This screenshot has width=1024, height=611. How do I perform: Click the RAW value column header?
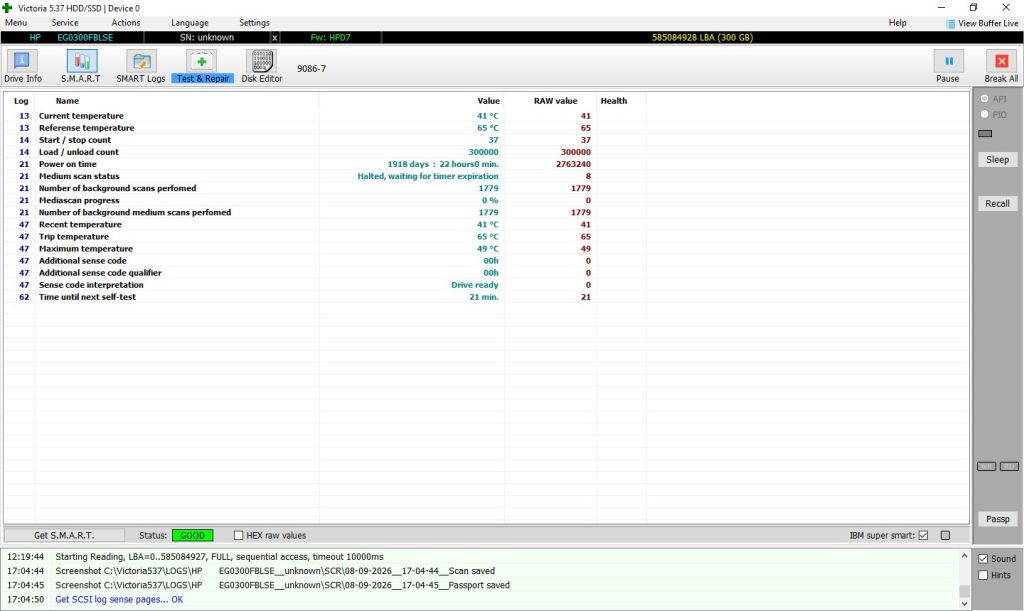(x=555, y=101)
